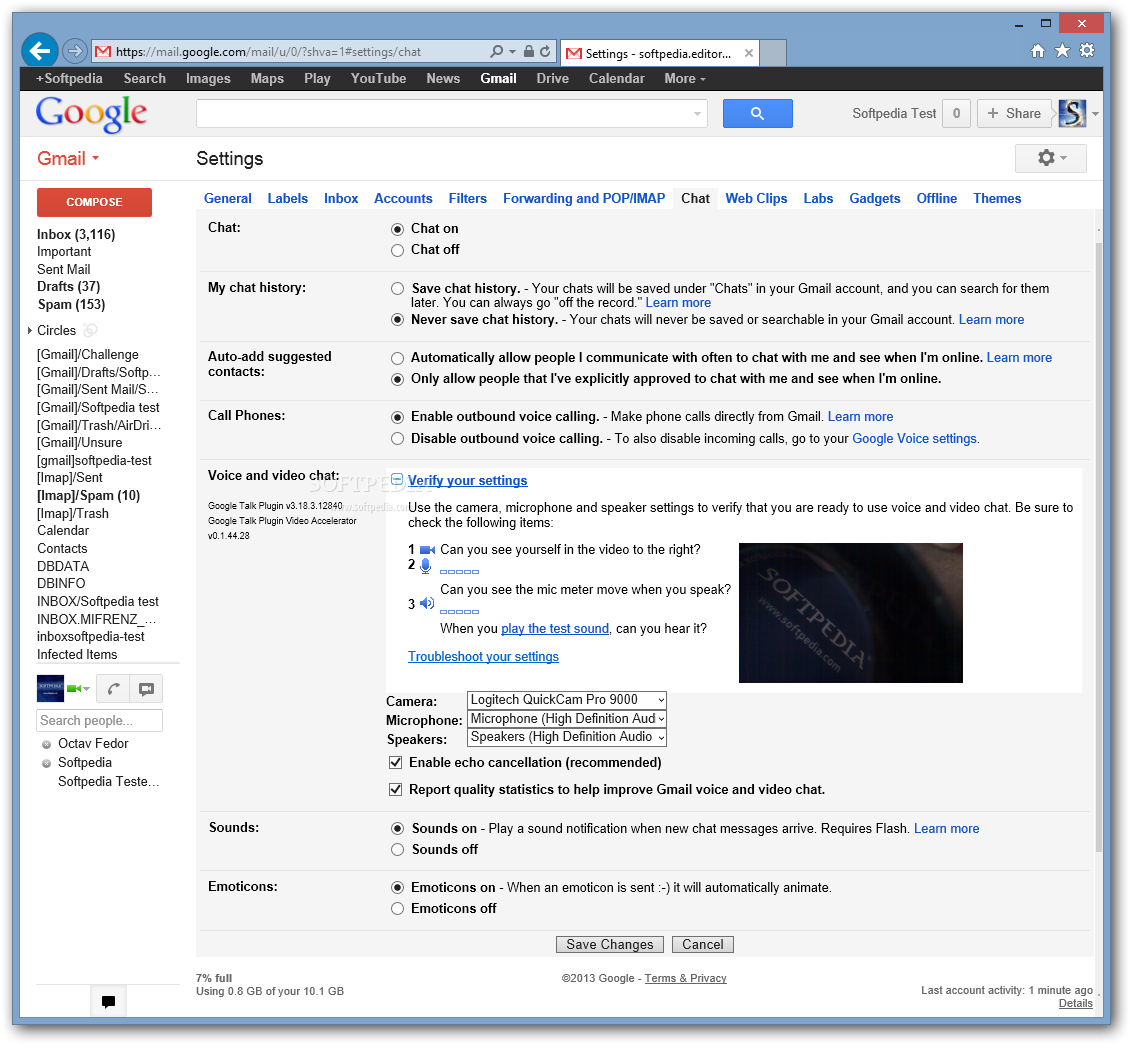Expand the Circles section arrow
This screenshot has height=1045, width=1131.
pos(30,330)
